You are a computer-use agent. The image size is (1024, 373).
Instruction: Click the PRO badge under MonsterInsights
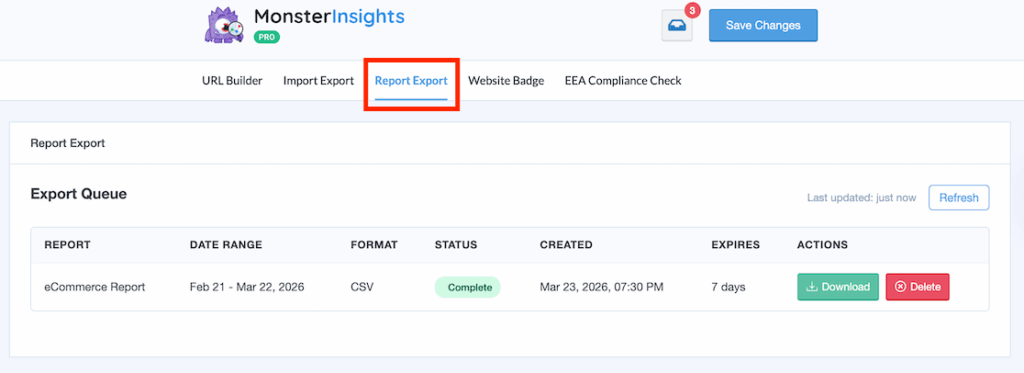pos(266,37)
